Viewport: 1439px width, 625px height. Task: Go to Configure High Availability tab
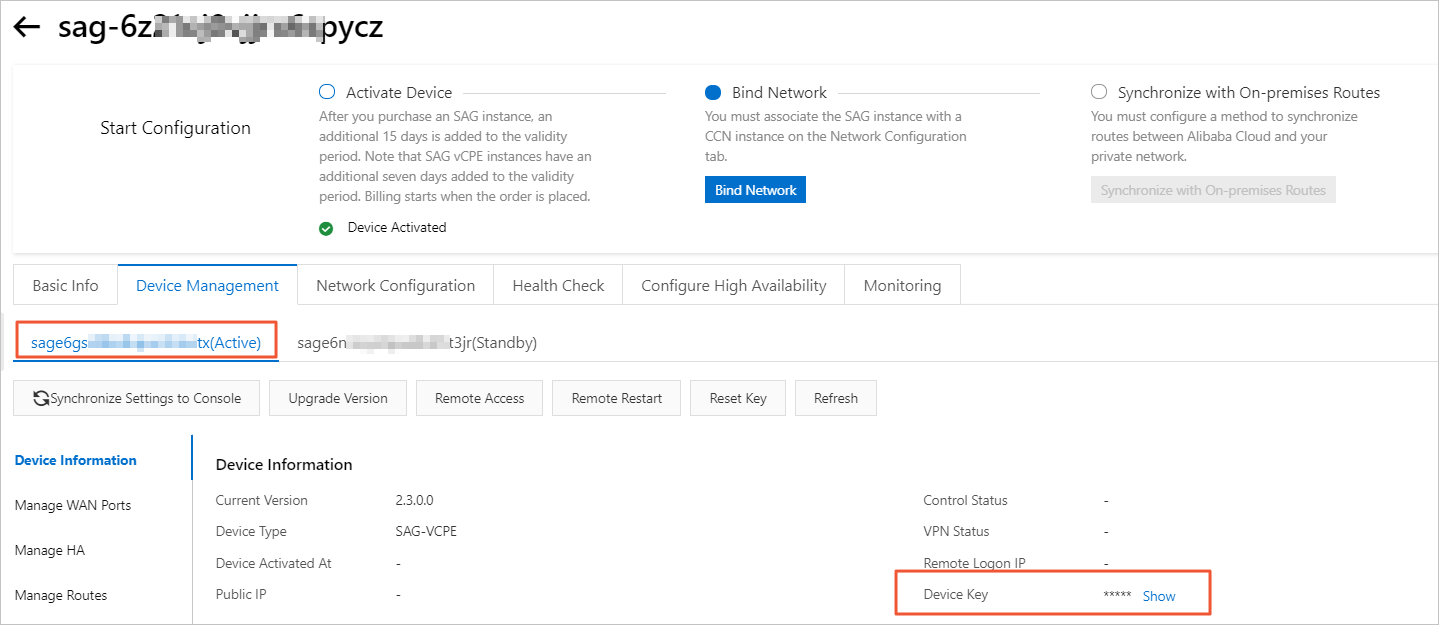point(733,285)
